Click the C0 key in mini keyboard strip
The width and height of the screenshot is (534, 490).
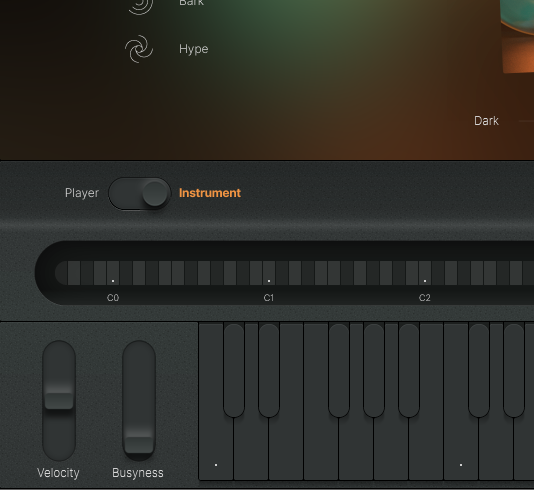tap(113, 273)
